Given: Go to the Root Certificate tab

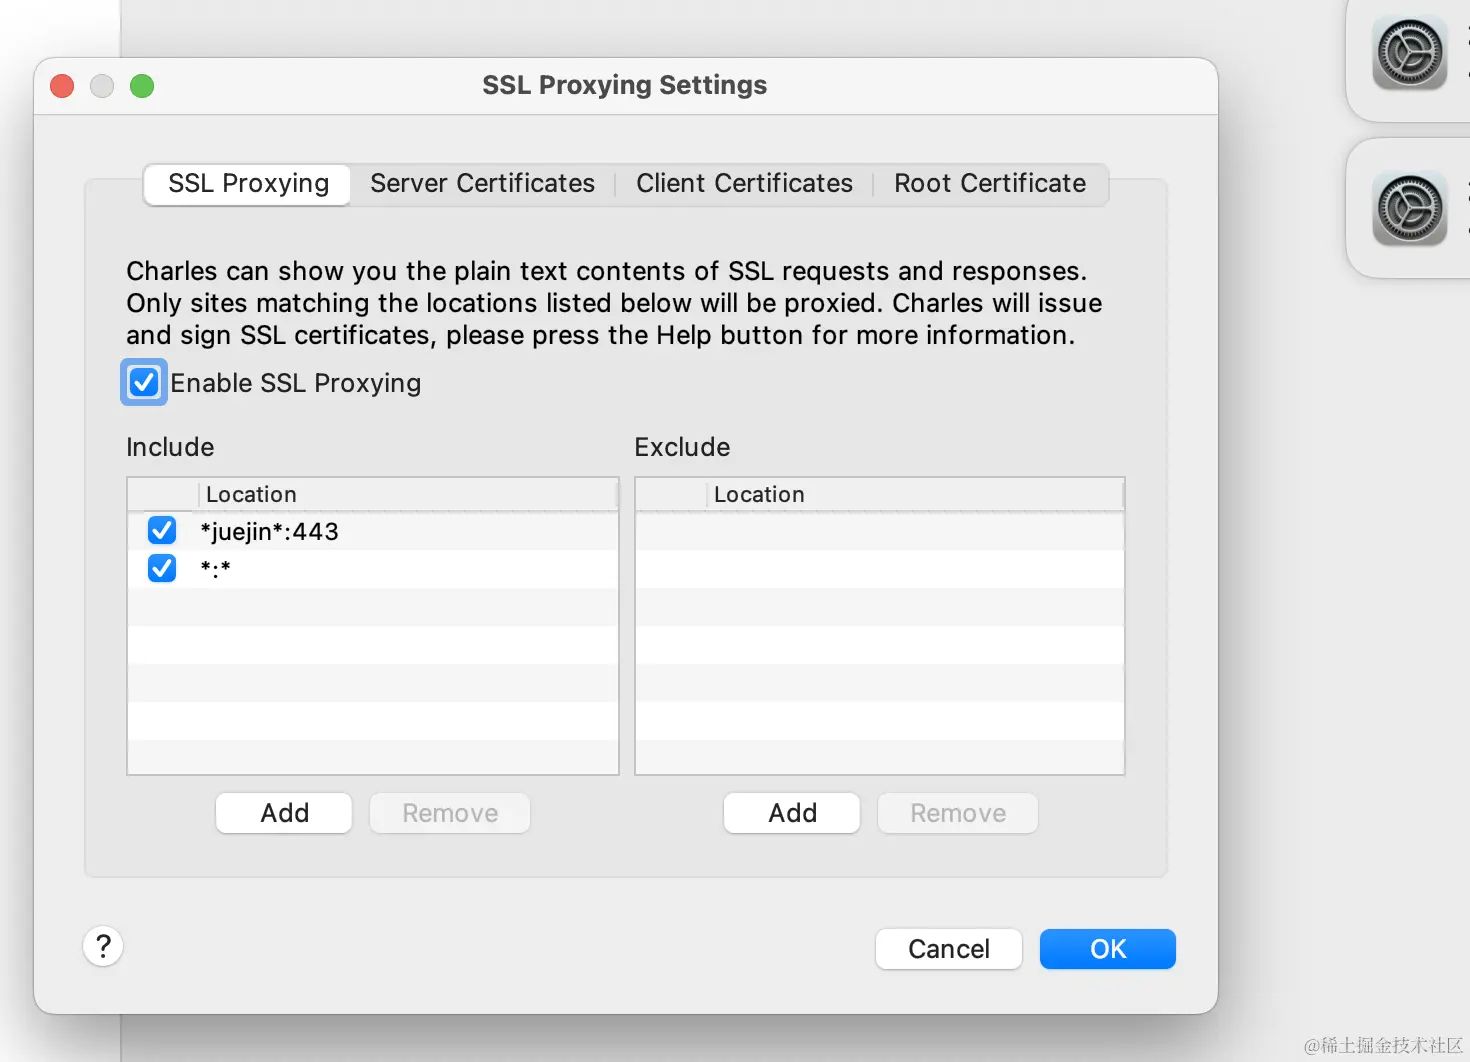Looking at the screenshot, I should tap(989, 184).
